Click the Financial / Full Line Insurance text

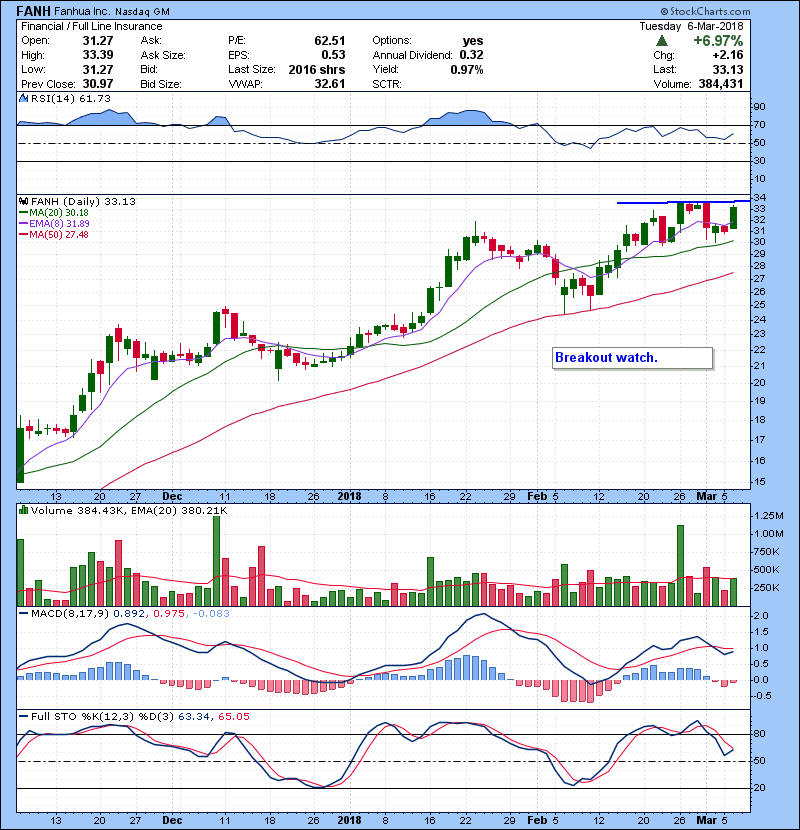click(92, 26)
